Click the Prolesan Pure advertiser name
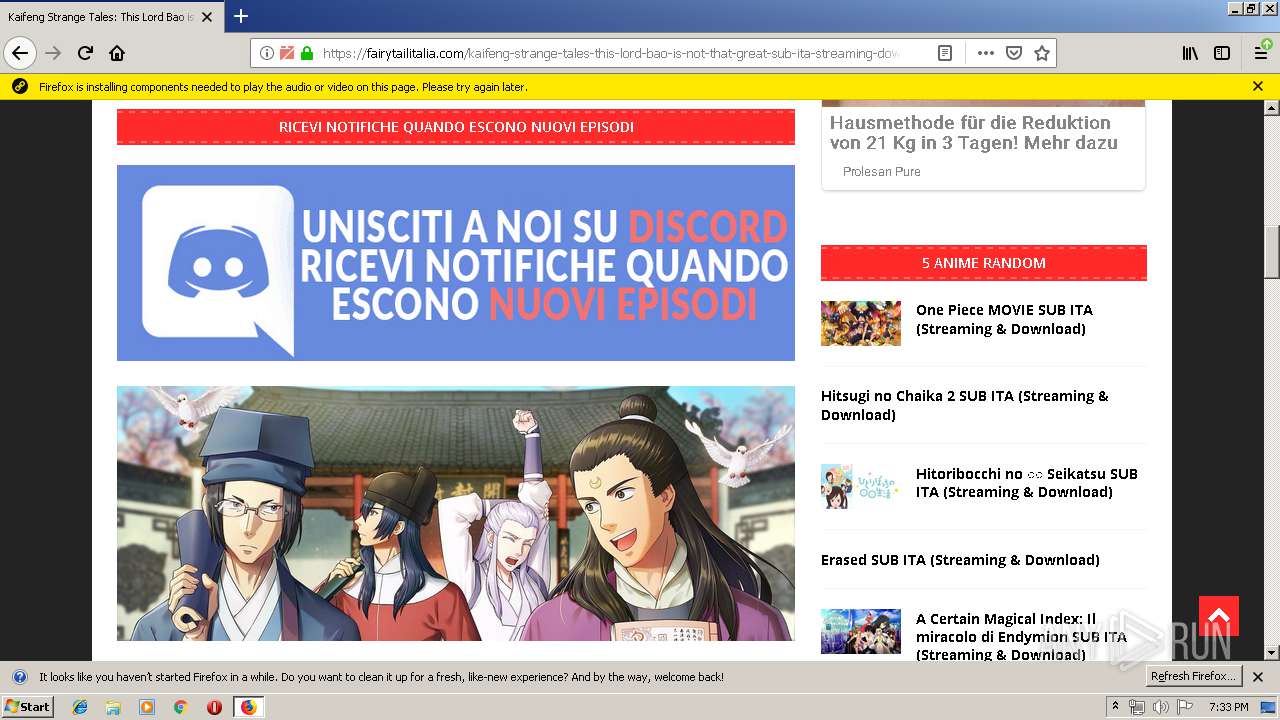Image resolution: width=1280 pixels, height=720 pixels. (882, 172)
